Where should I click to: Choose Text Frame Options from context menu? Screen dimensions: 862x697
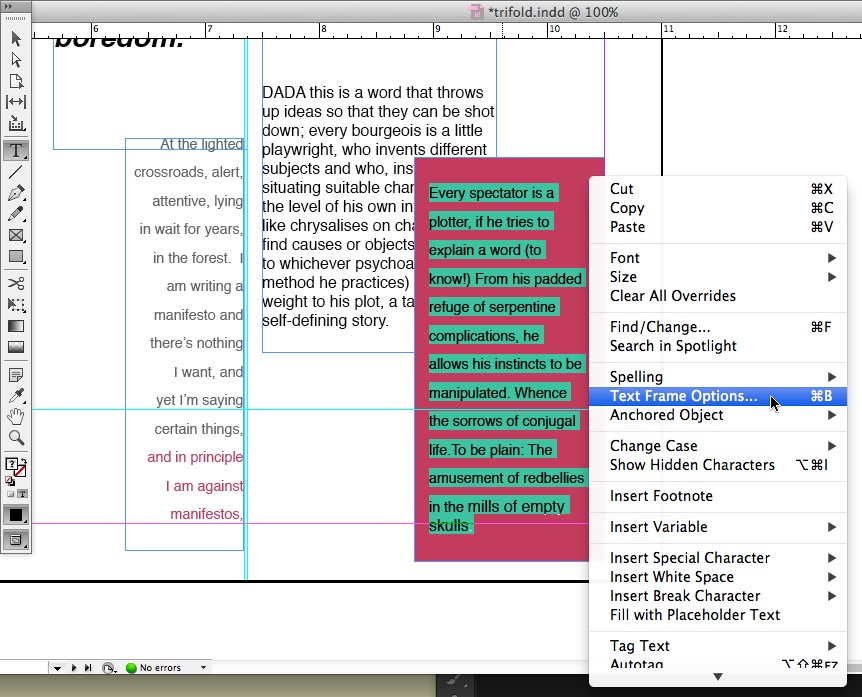684,396
